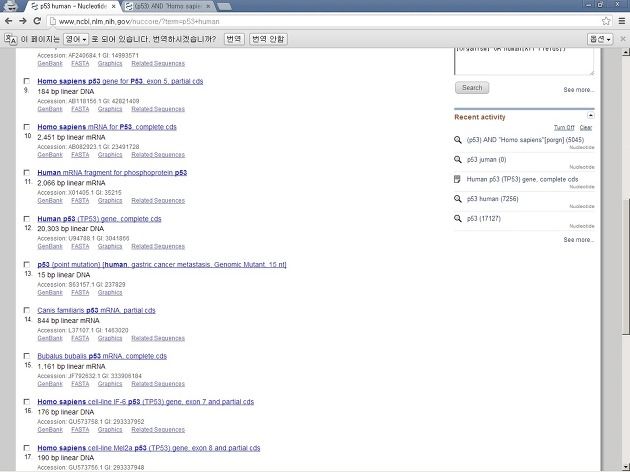The width and height of the screenshot is (630, 472).
Task: Click the page vertical scrollbar thumb
Action: (x=625, y=265)
